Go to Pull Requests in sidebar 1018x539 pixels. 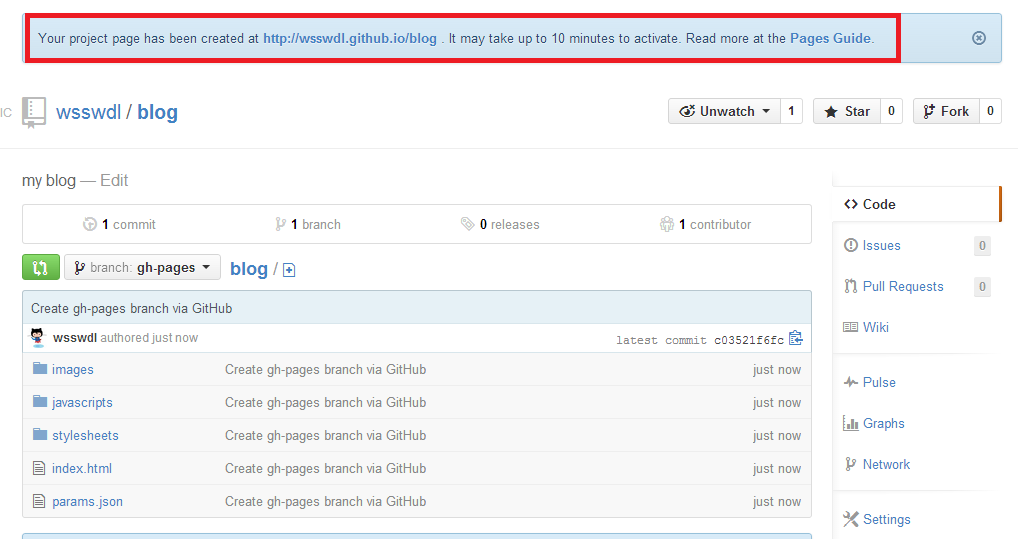[902, 287]
